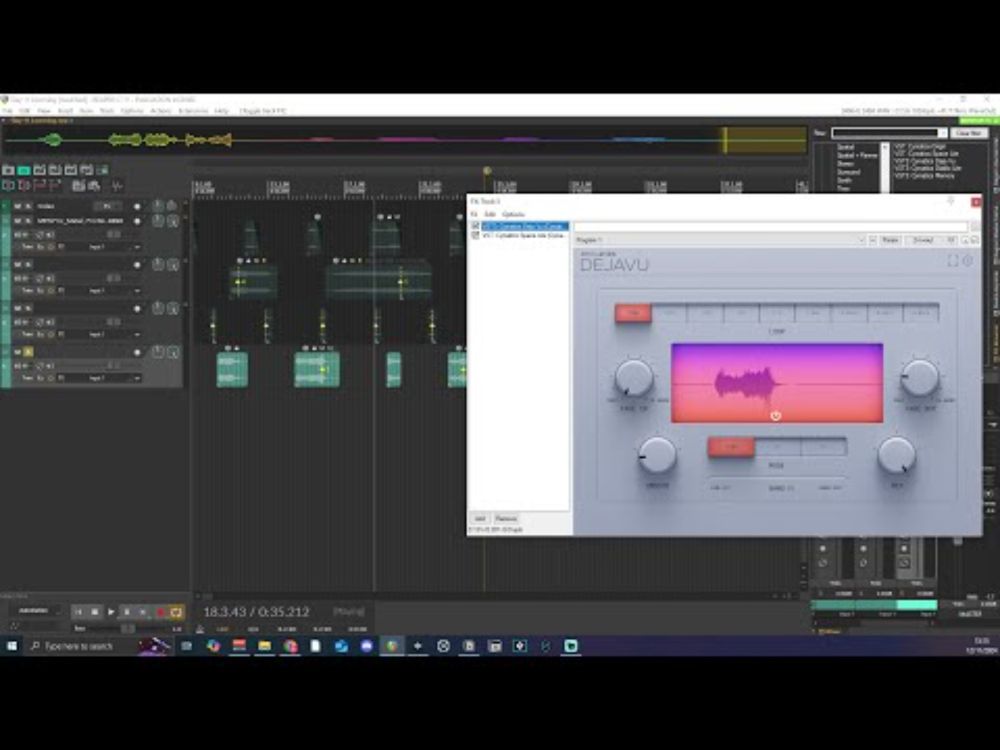Open the Actions menu

tap(161, 111)
